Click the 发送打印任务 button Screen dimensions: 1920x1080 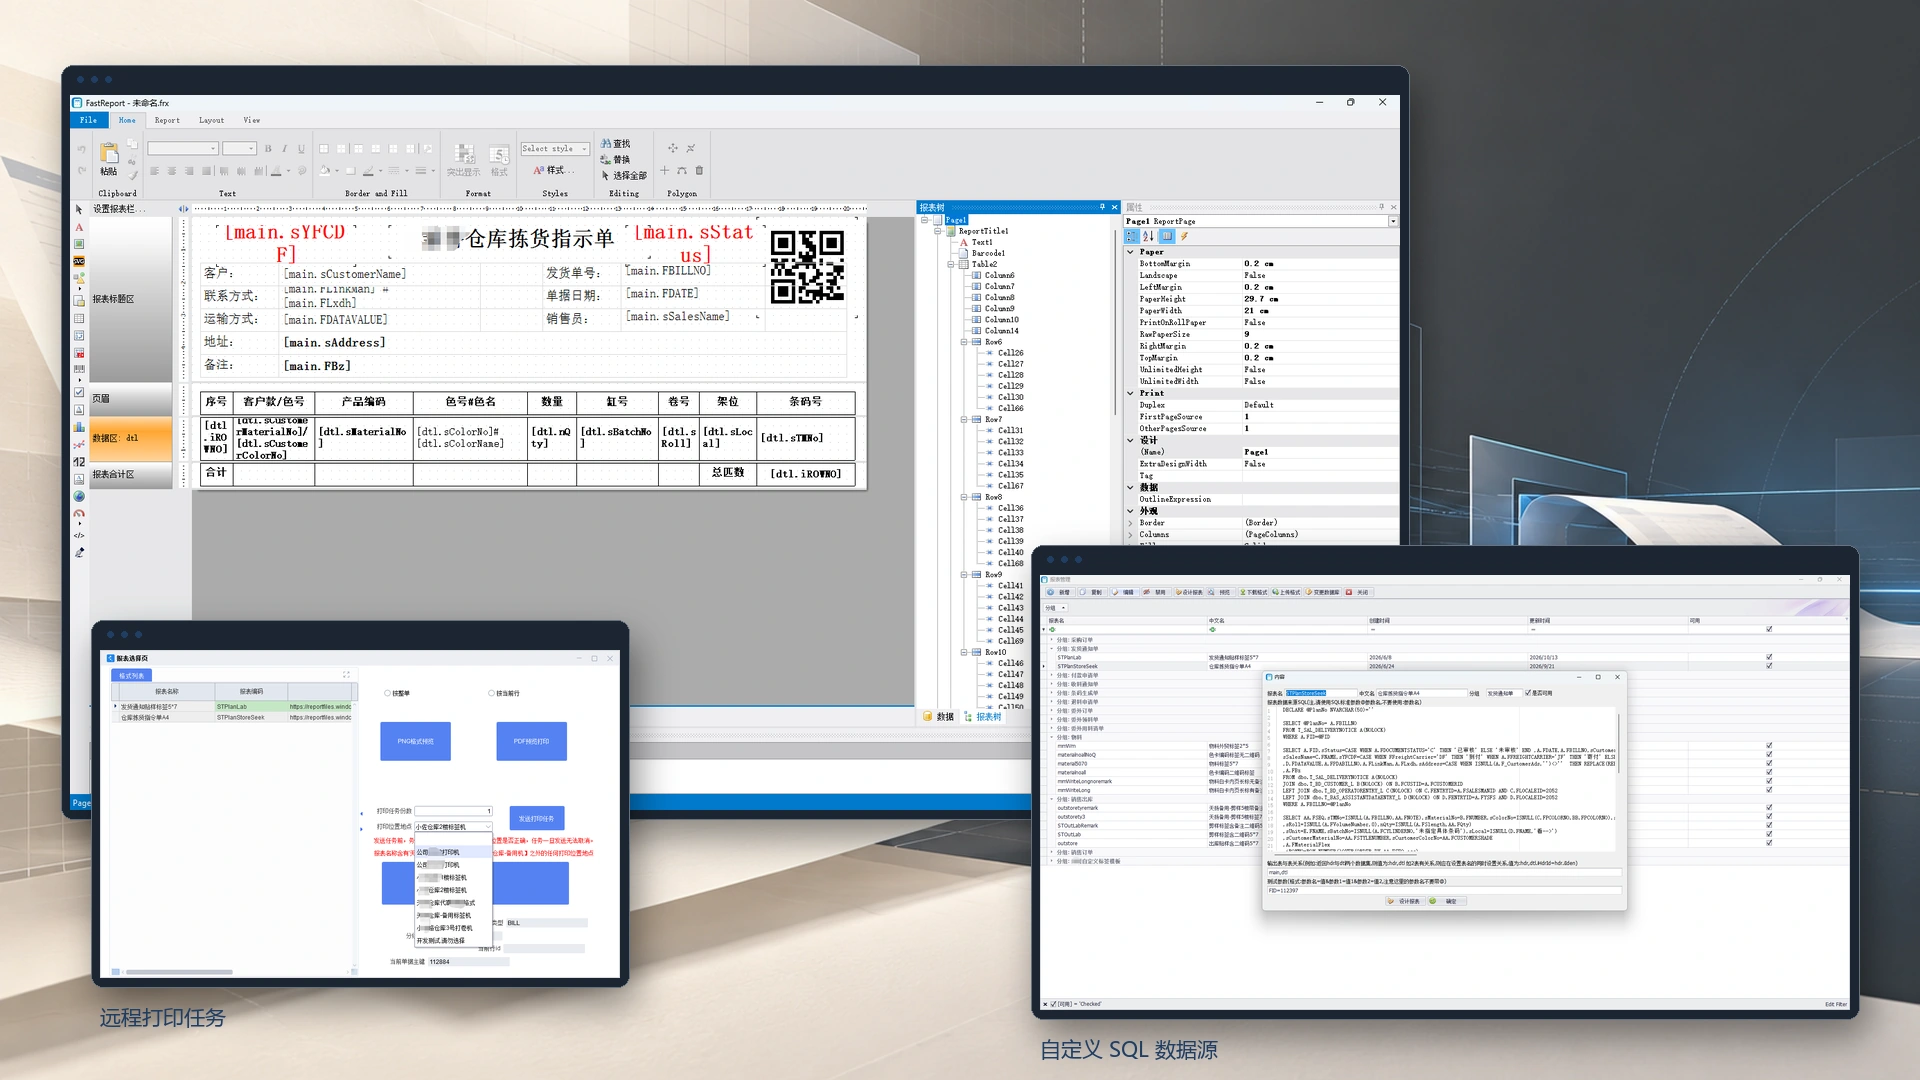(x=537, y=818)
